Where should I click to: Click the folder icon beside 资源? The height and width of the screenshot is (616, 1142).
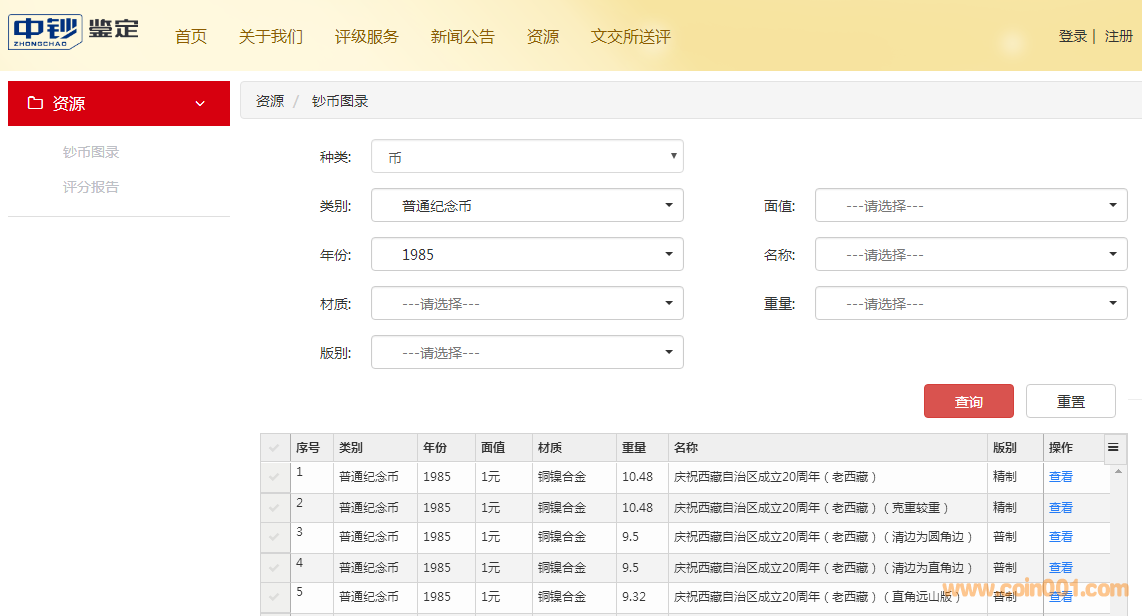[x=35, y=103]
